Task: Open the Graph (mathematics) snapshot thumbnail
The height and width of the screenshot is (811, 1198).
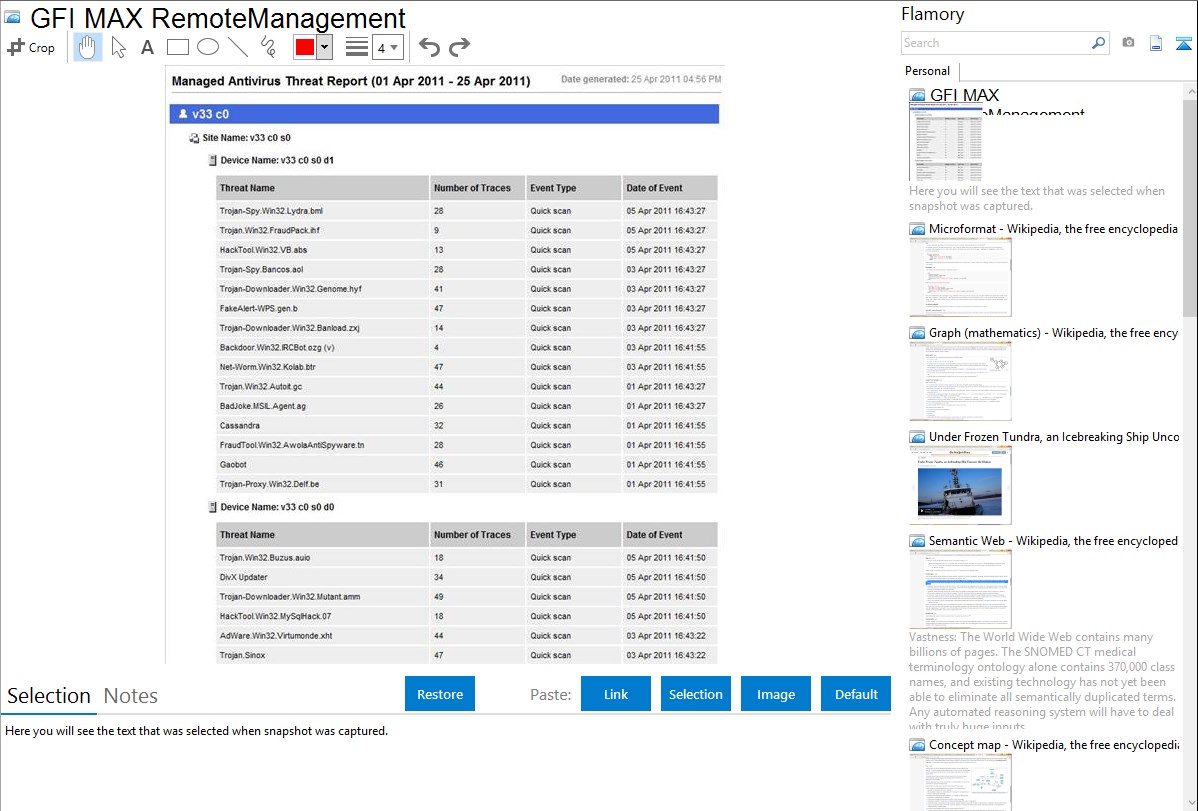Action: 960,381
